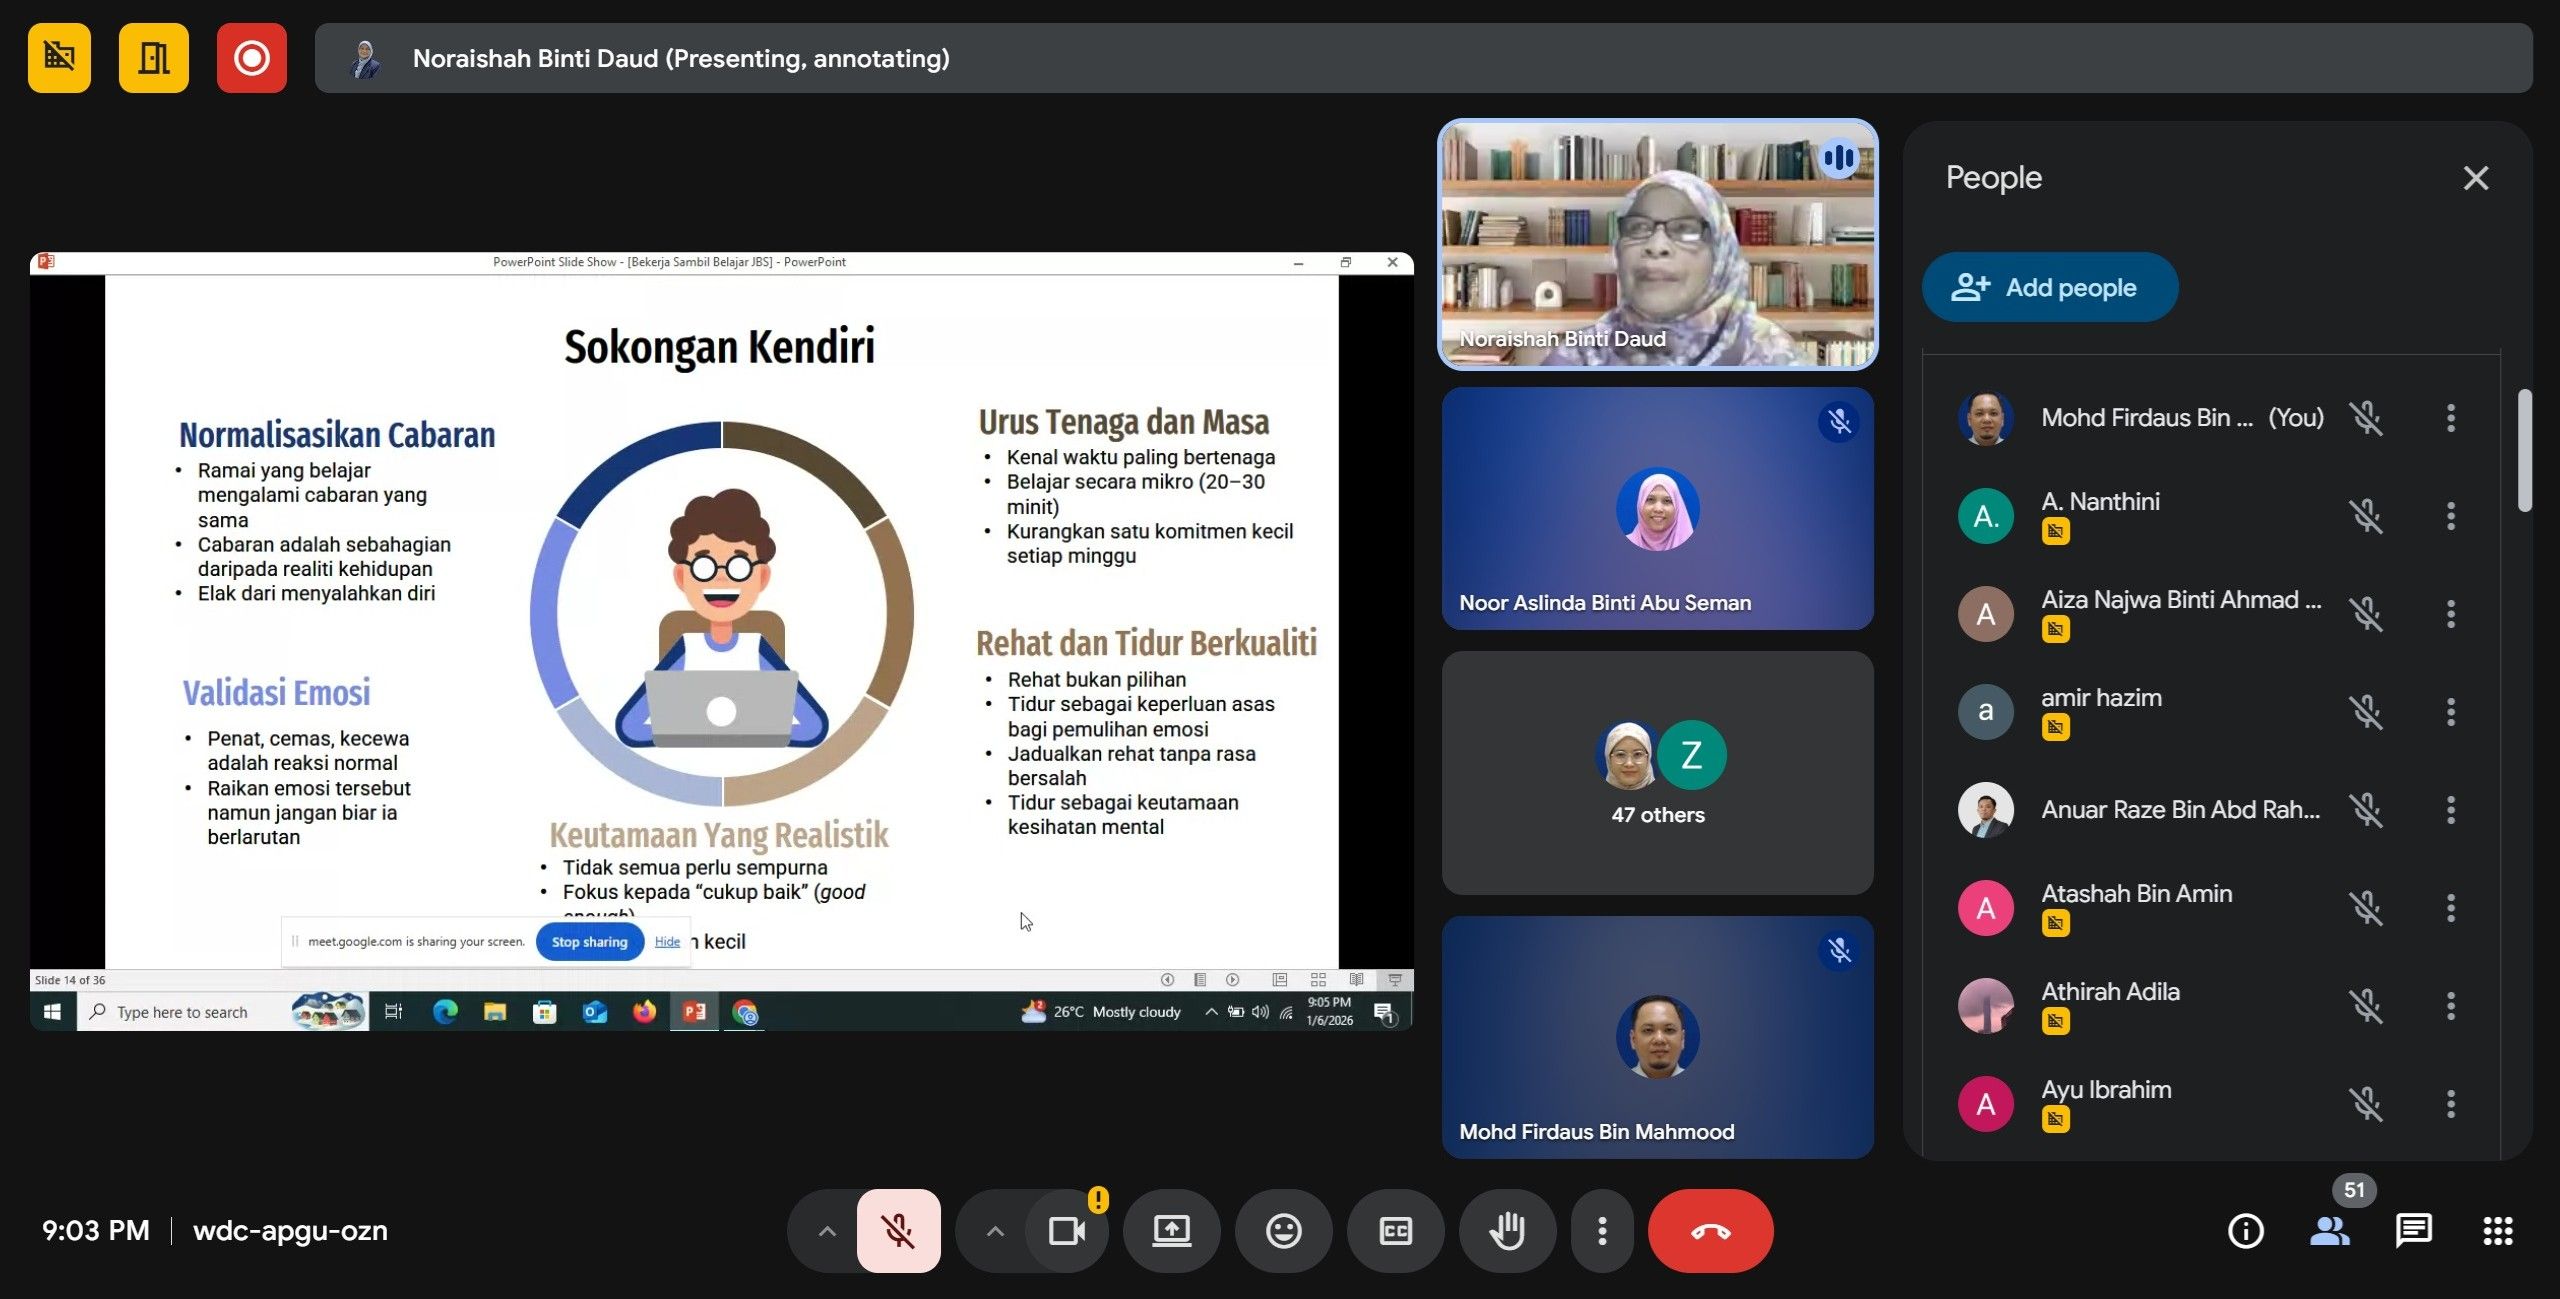Expand video settings chevron beside camera

[995, 1231]
